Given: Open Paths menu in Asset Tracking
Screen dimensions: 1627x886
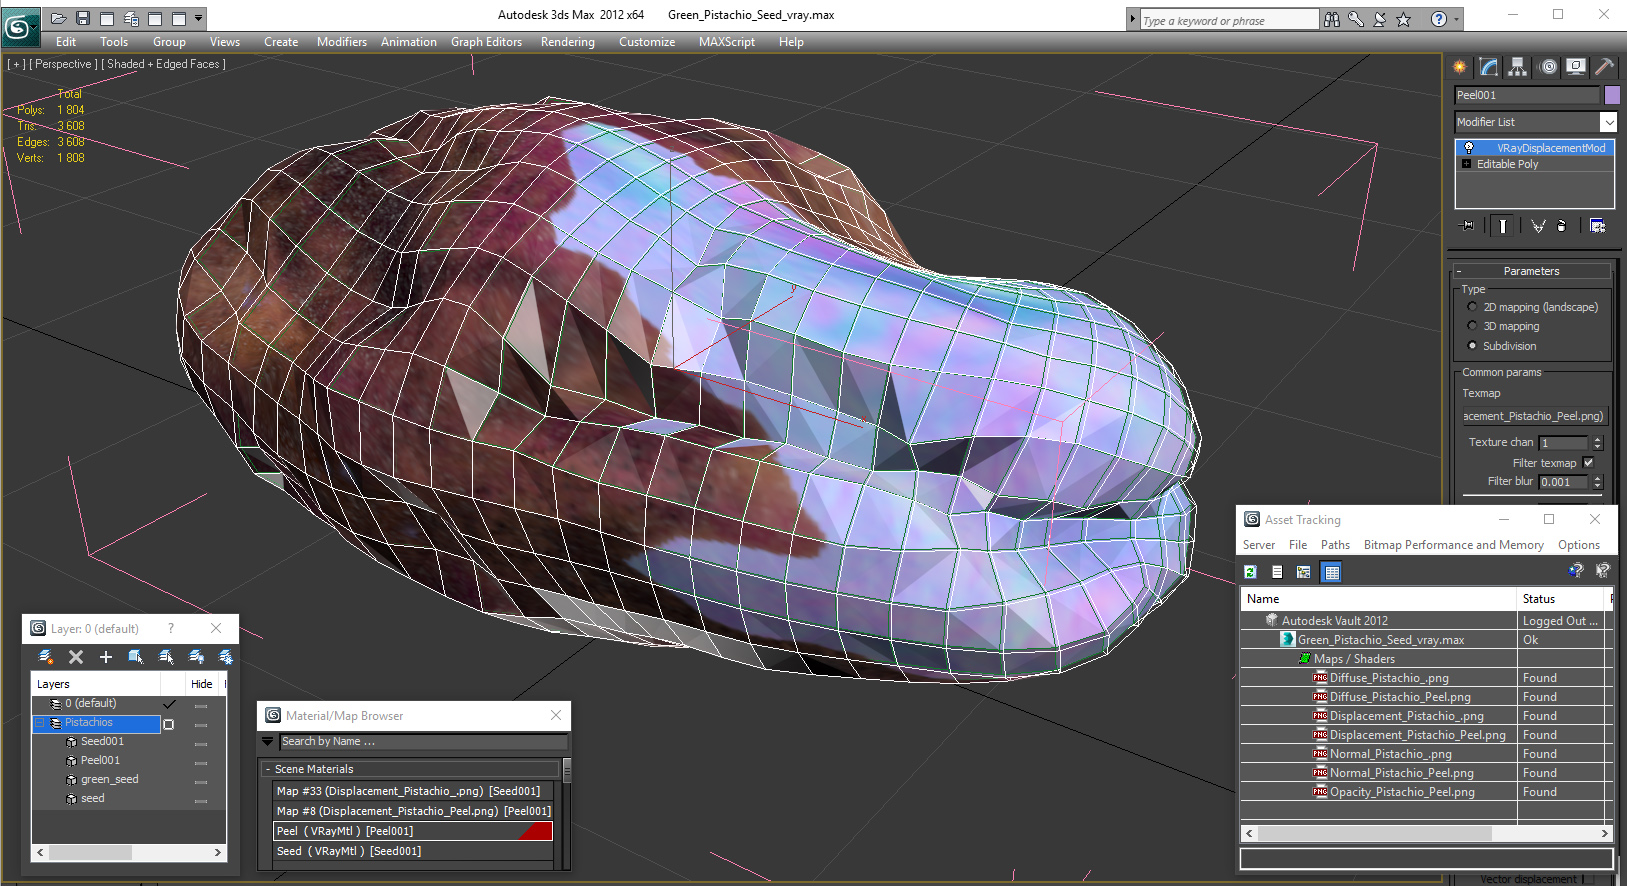Looking at the screenshot, I should coord(1335,545).
